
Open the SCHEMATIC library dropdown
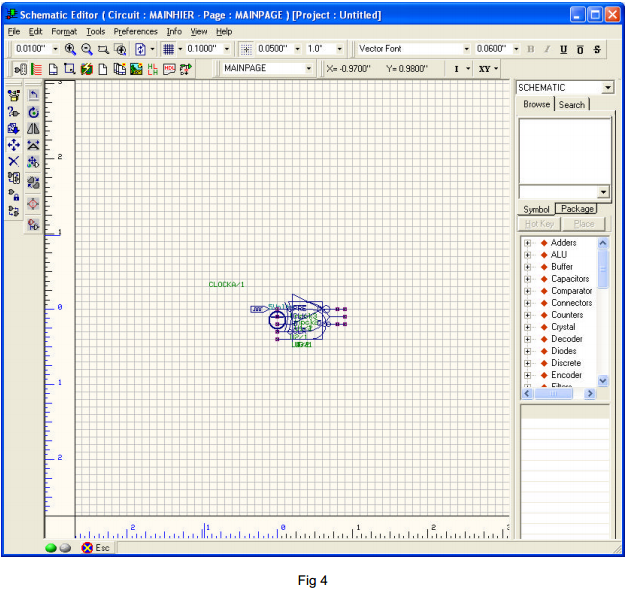click(x=608, y=87)
